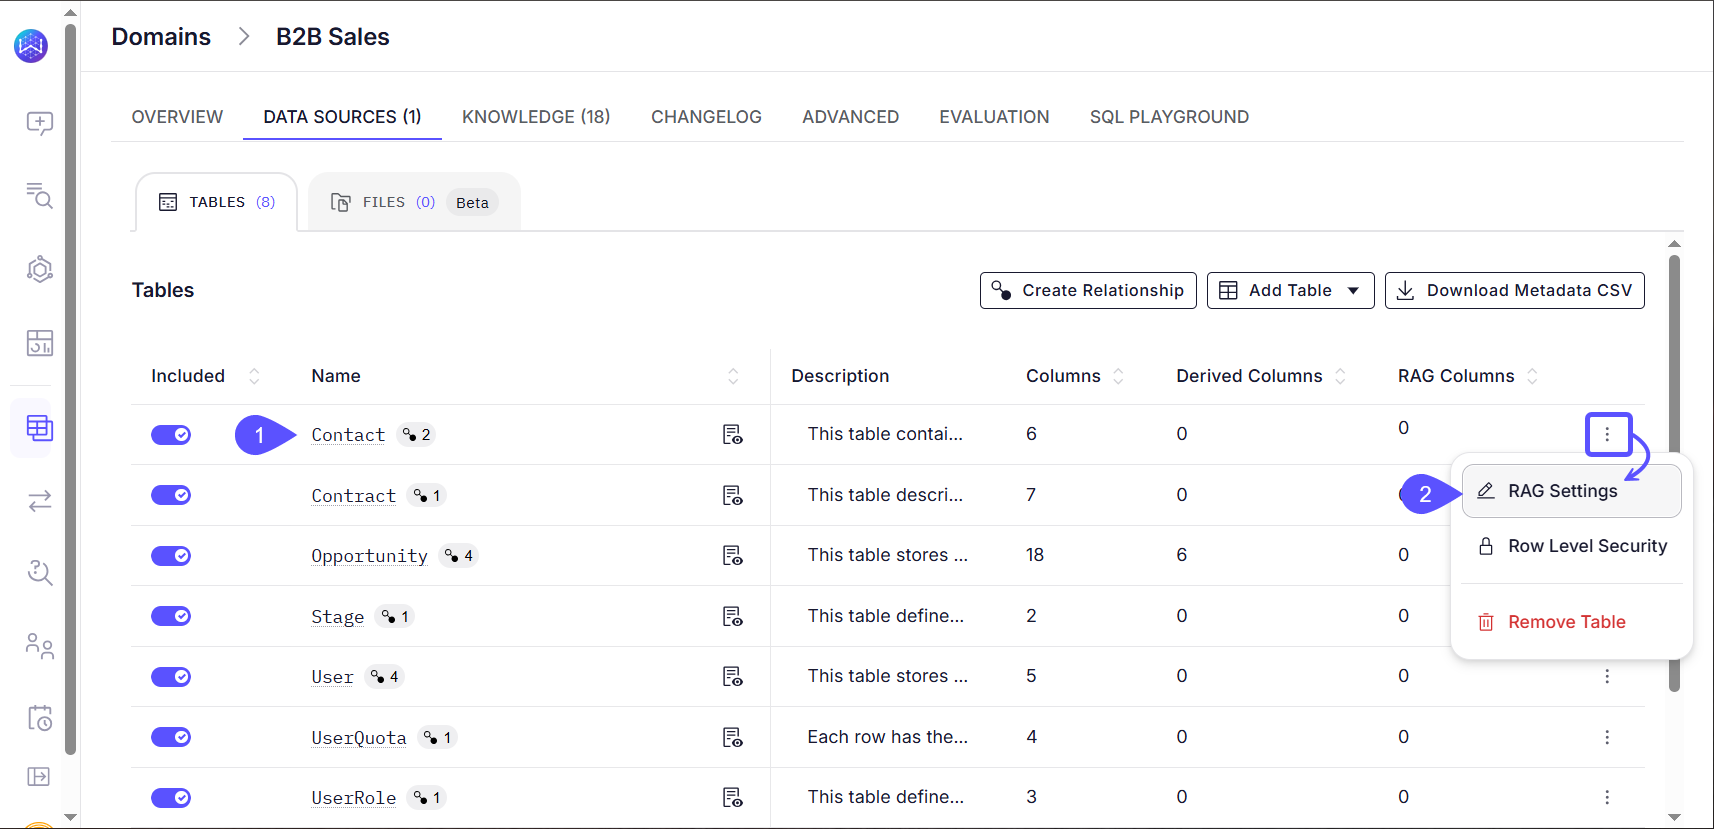Click the app logo in the sidebar
The width and height of the screenshot is (1714, 829).
(x=31, y=45)
